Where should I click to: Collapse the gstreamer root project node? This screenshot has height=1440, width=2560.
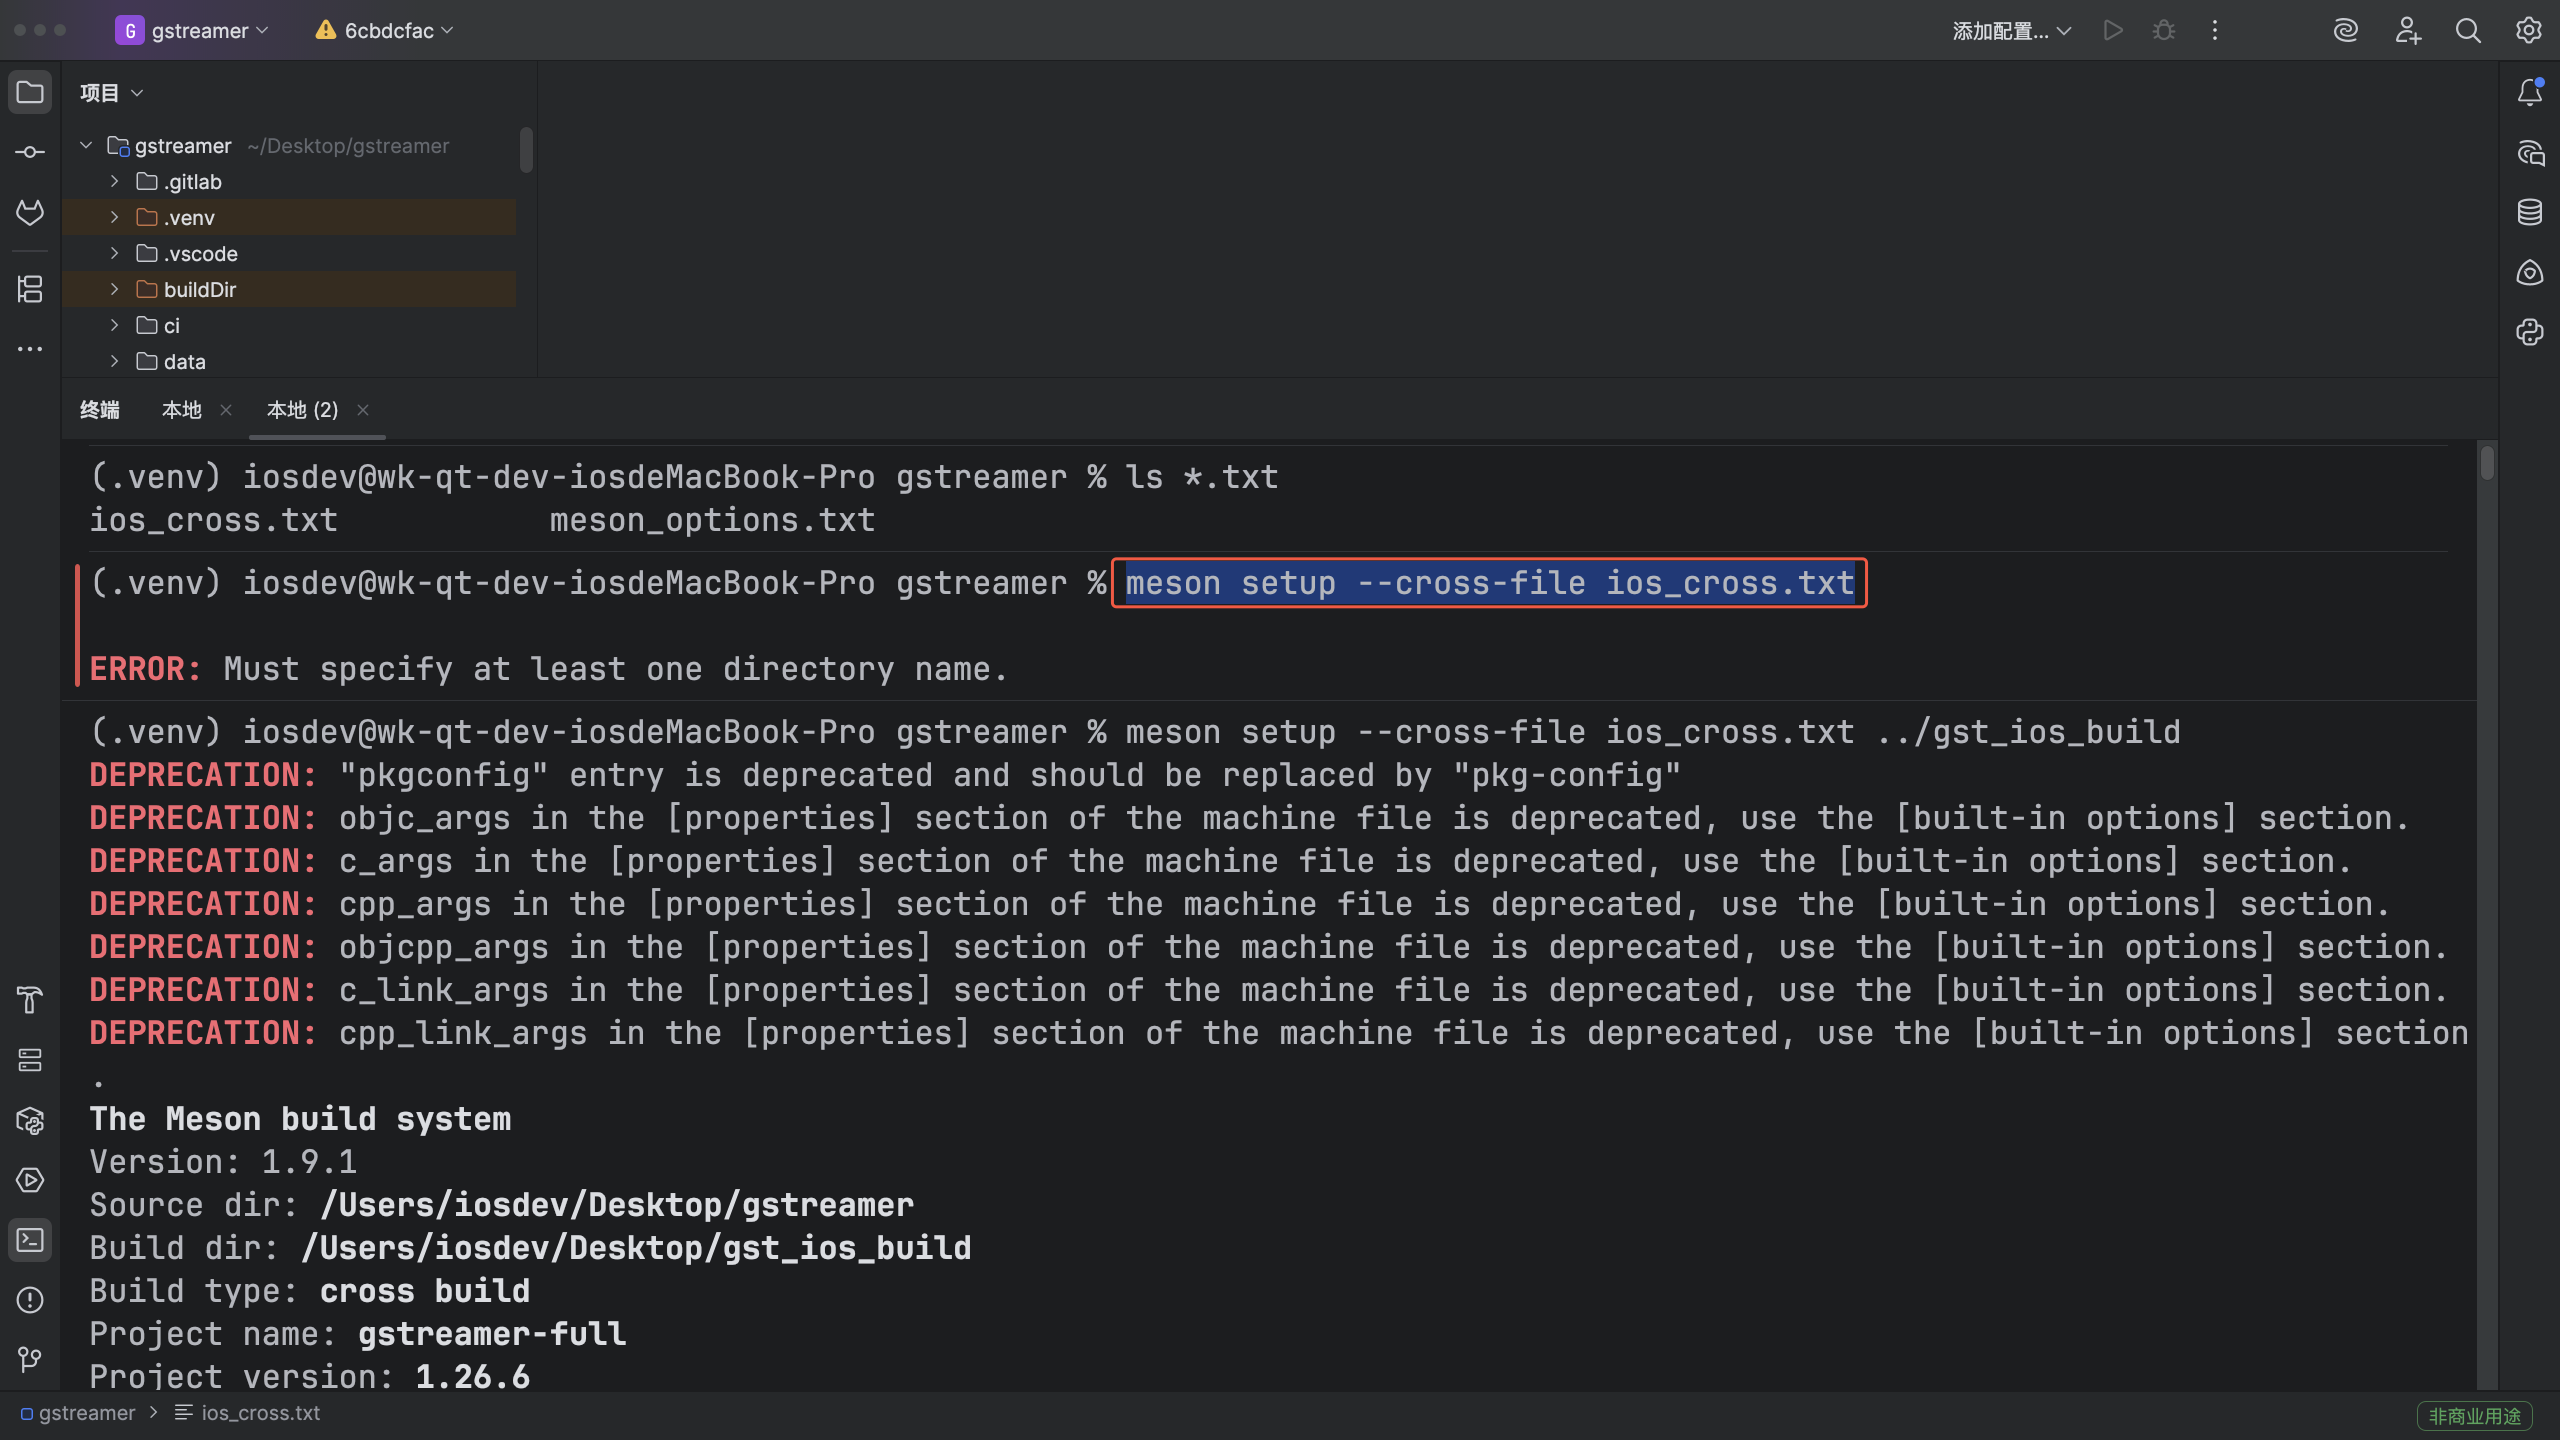coord(86,146)
